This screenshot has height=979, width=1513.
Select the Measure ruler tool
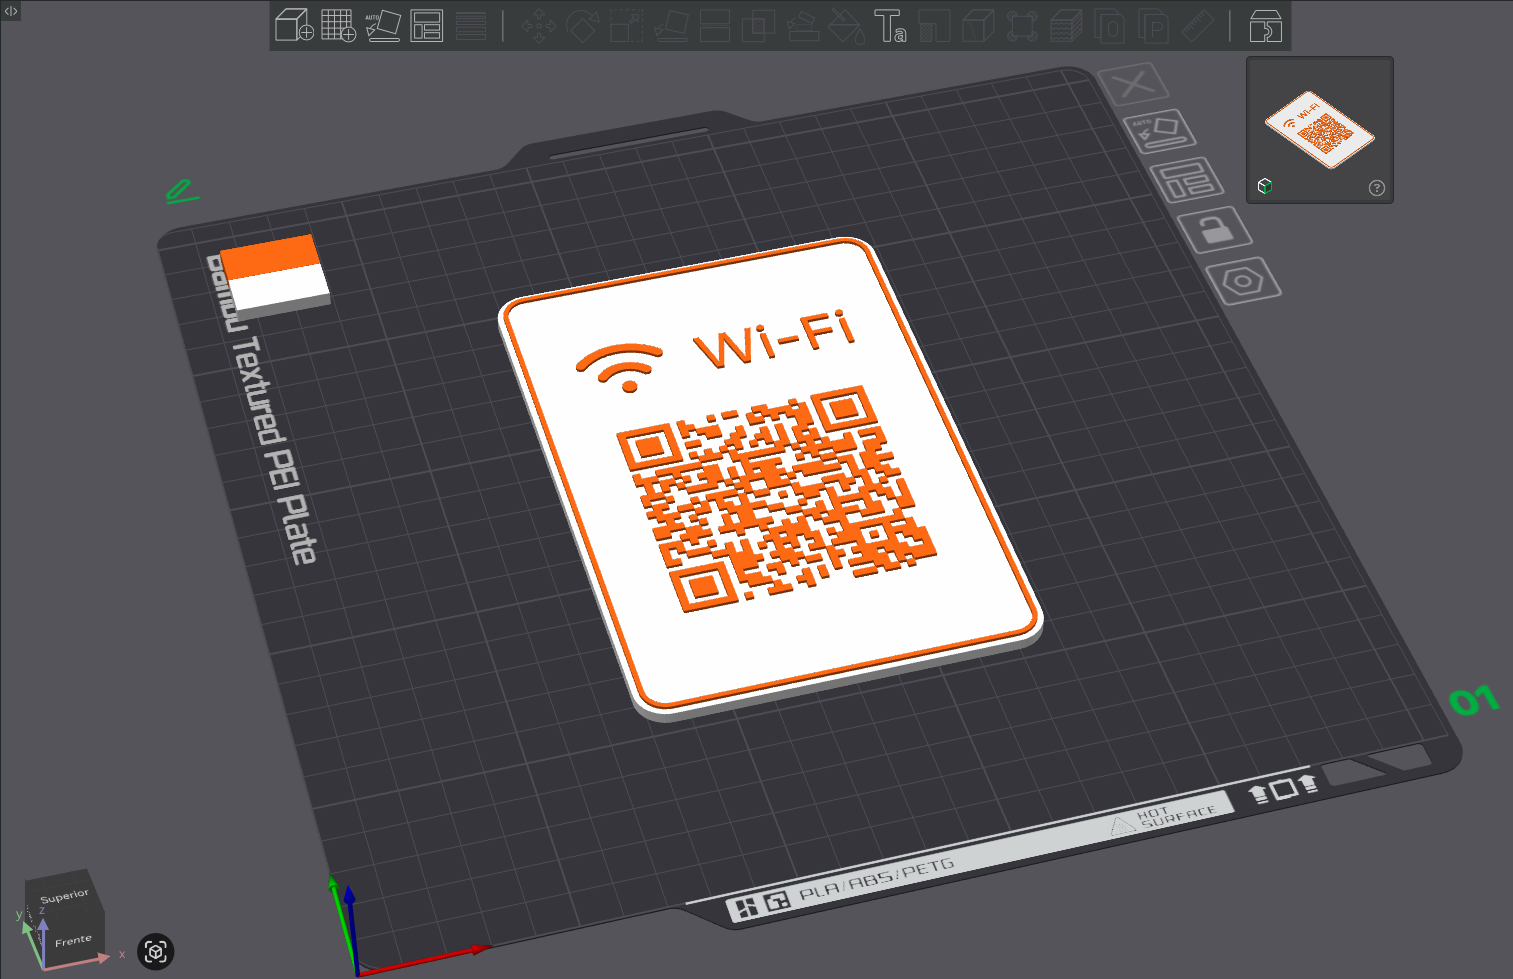[x=1198, y=25]
